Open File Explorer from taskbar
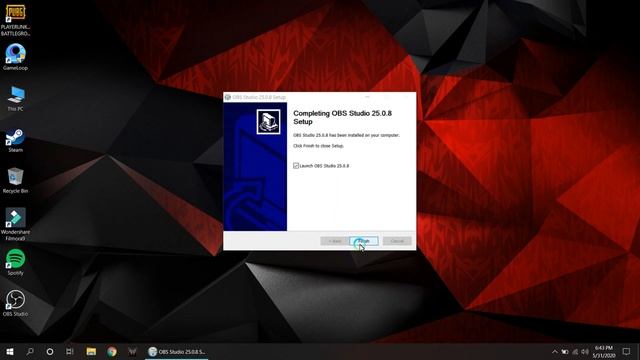This screenshot has width=640, height=360. [x=91, y=351]
